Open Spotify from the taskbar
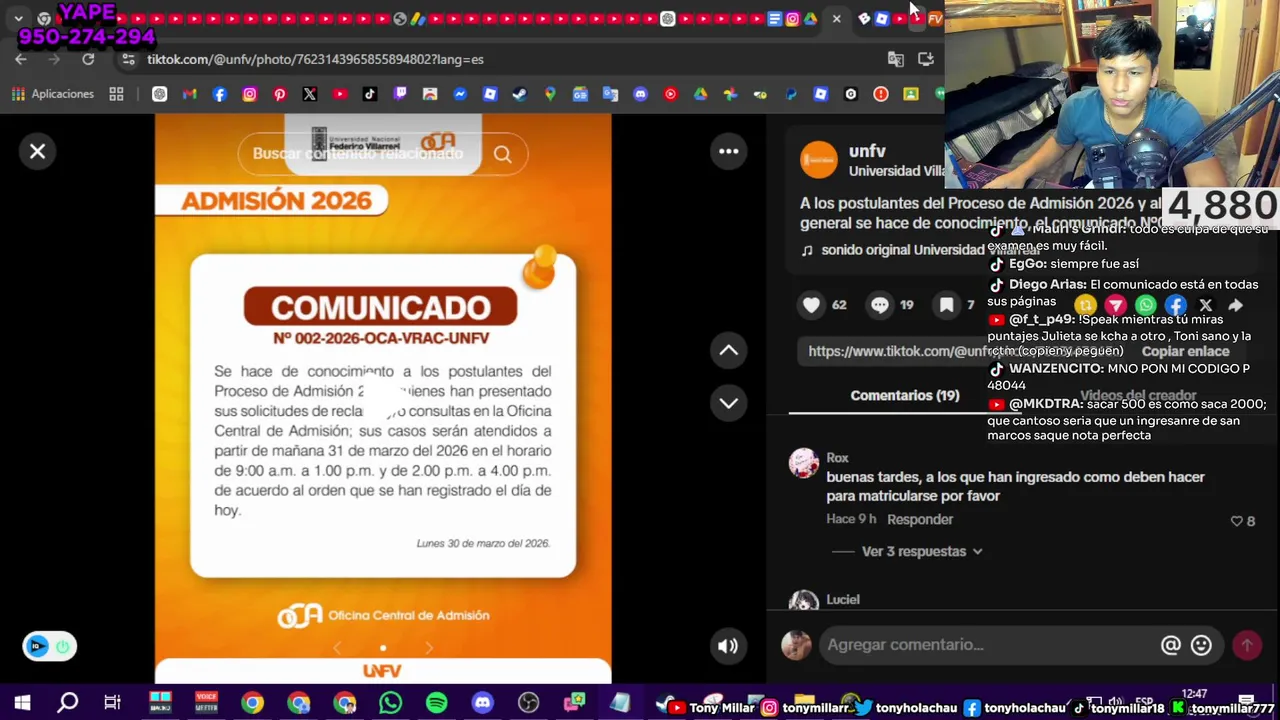1280x720 pixels. coord(436,703)
